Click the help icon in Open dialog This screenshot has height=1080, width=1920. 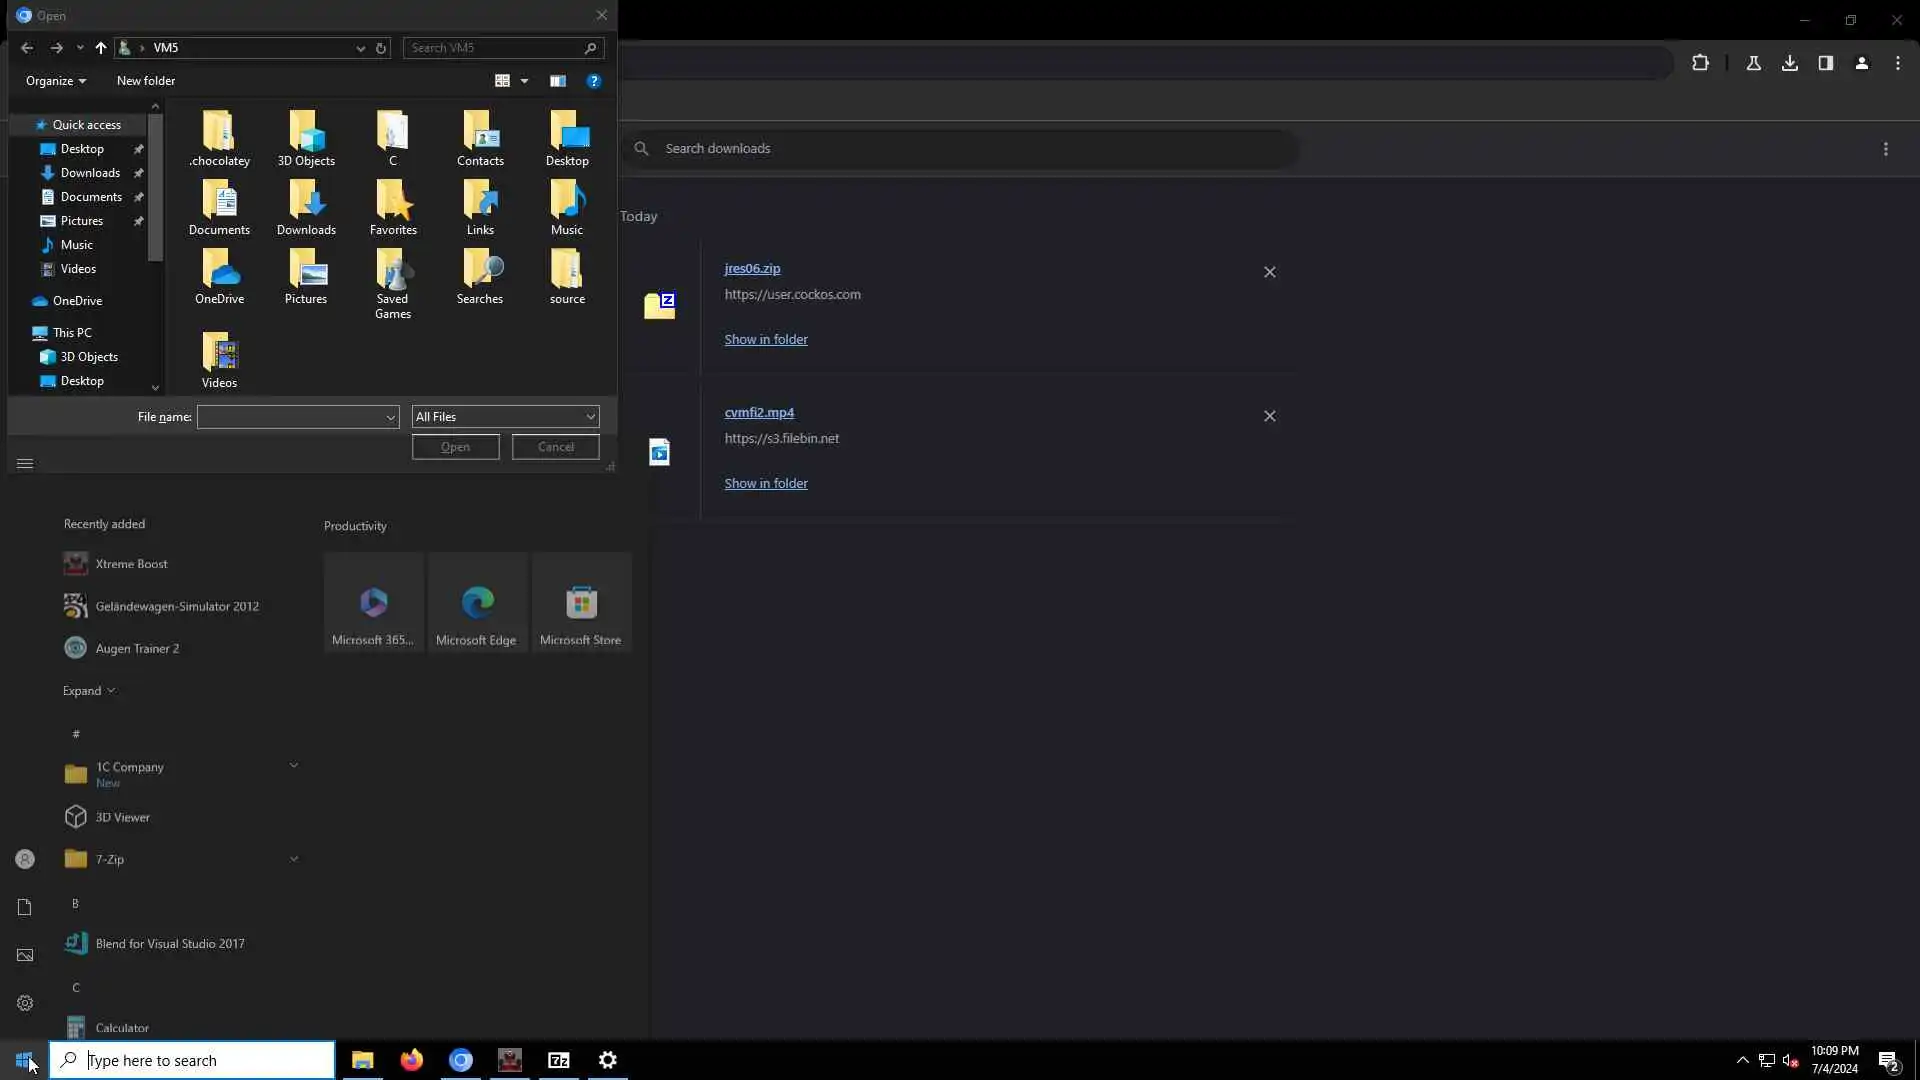point(594,81)
